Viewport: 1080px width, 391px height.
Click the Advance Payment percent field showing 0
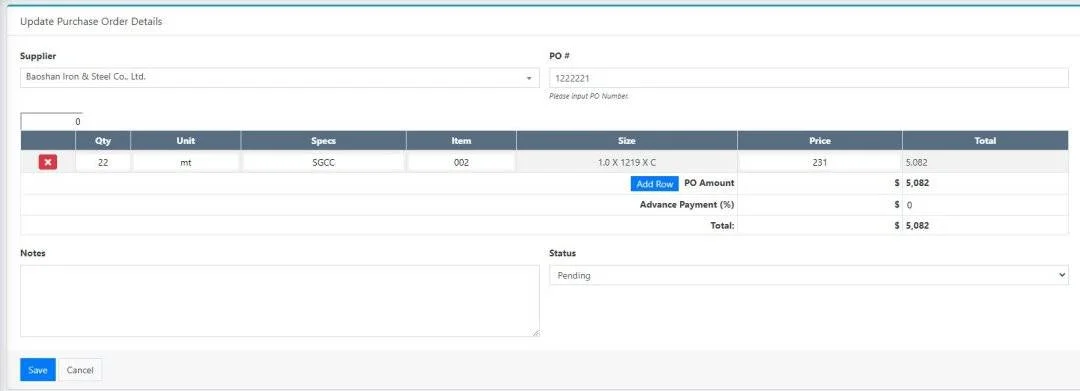[985, 205]
